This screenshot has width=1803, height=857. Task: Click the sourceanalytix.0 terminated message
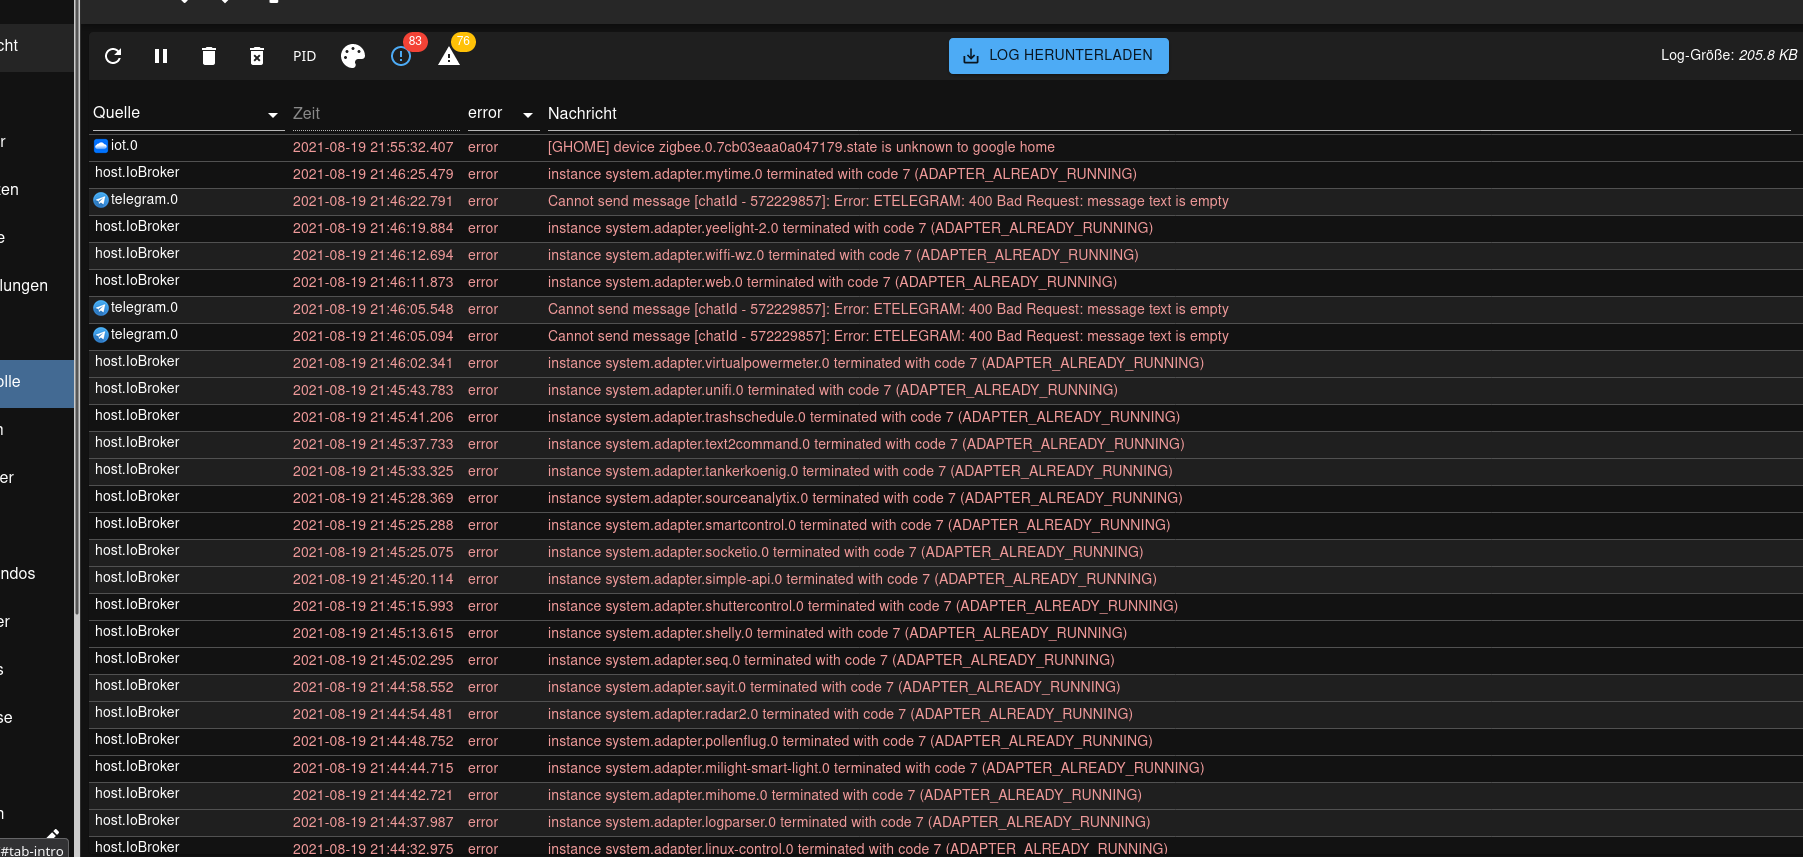click(865, 498)
